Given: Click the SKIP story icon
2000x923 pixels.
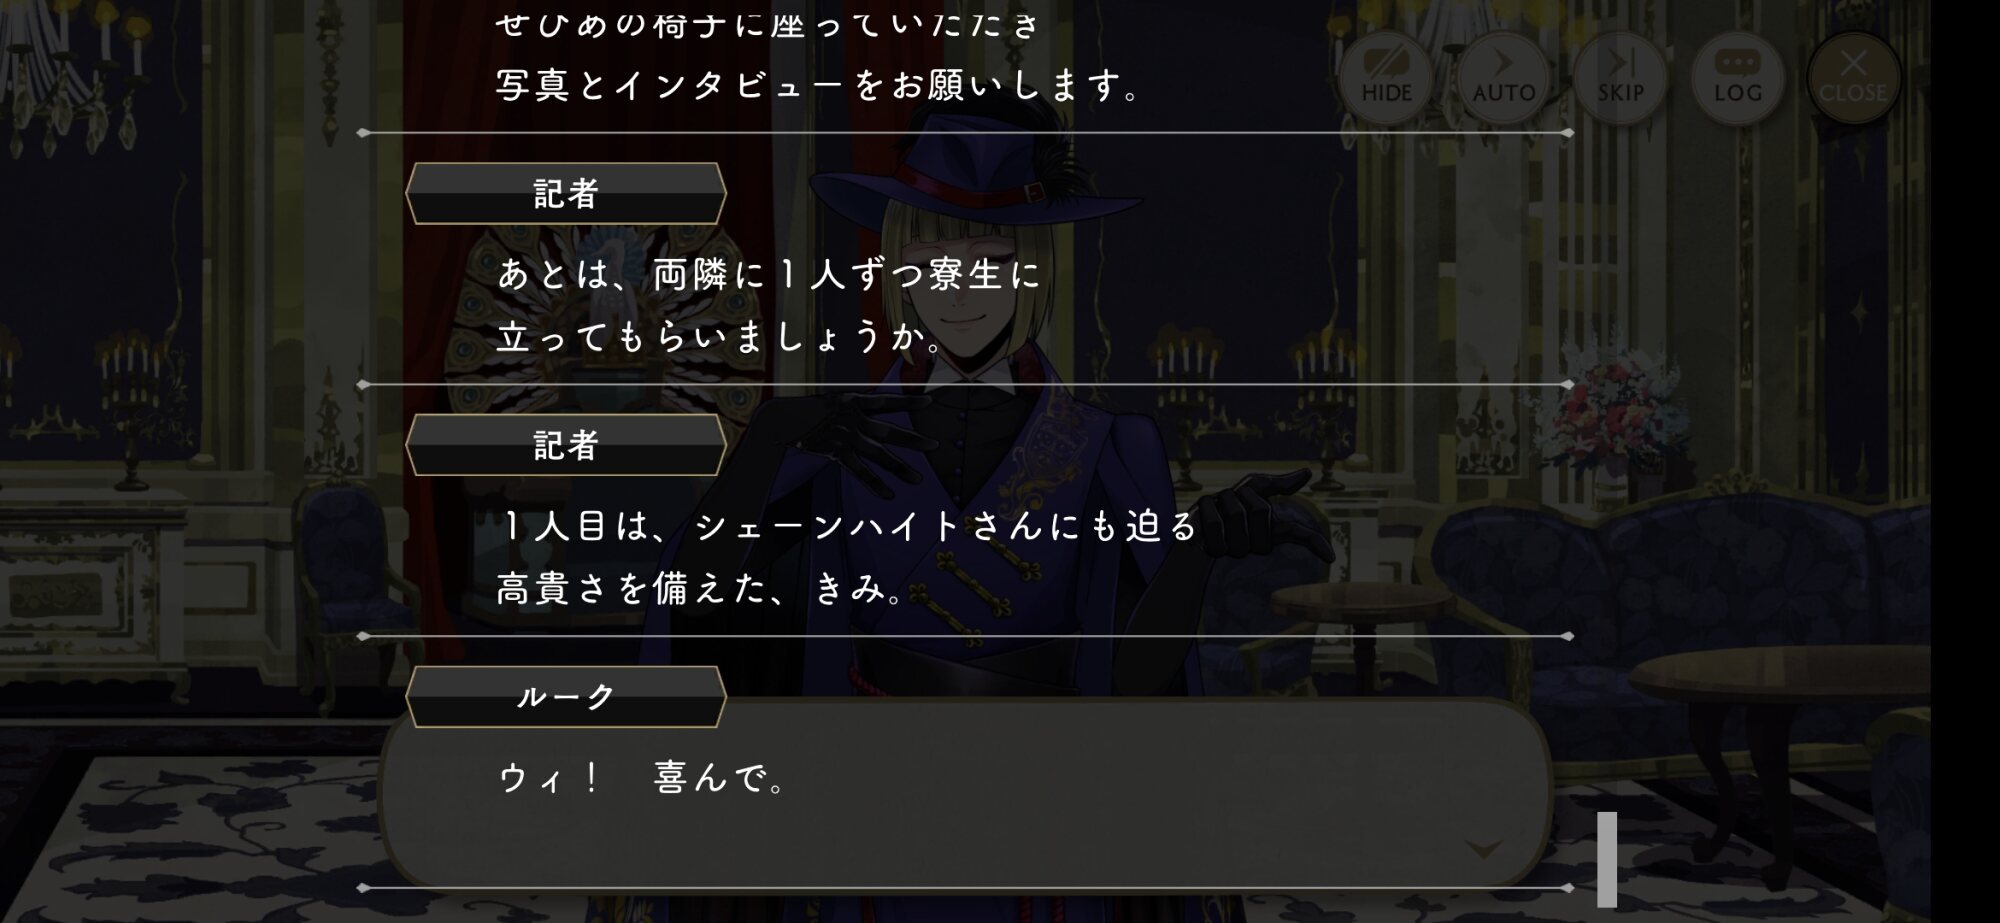Looking at the screenshot, I should tap(1620, 78).
